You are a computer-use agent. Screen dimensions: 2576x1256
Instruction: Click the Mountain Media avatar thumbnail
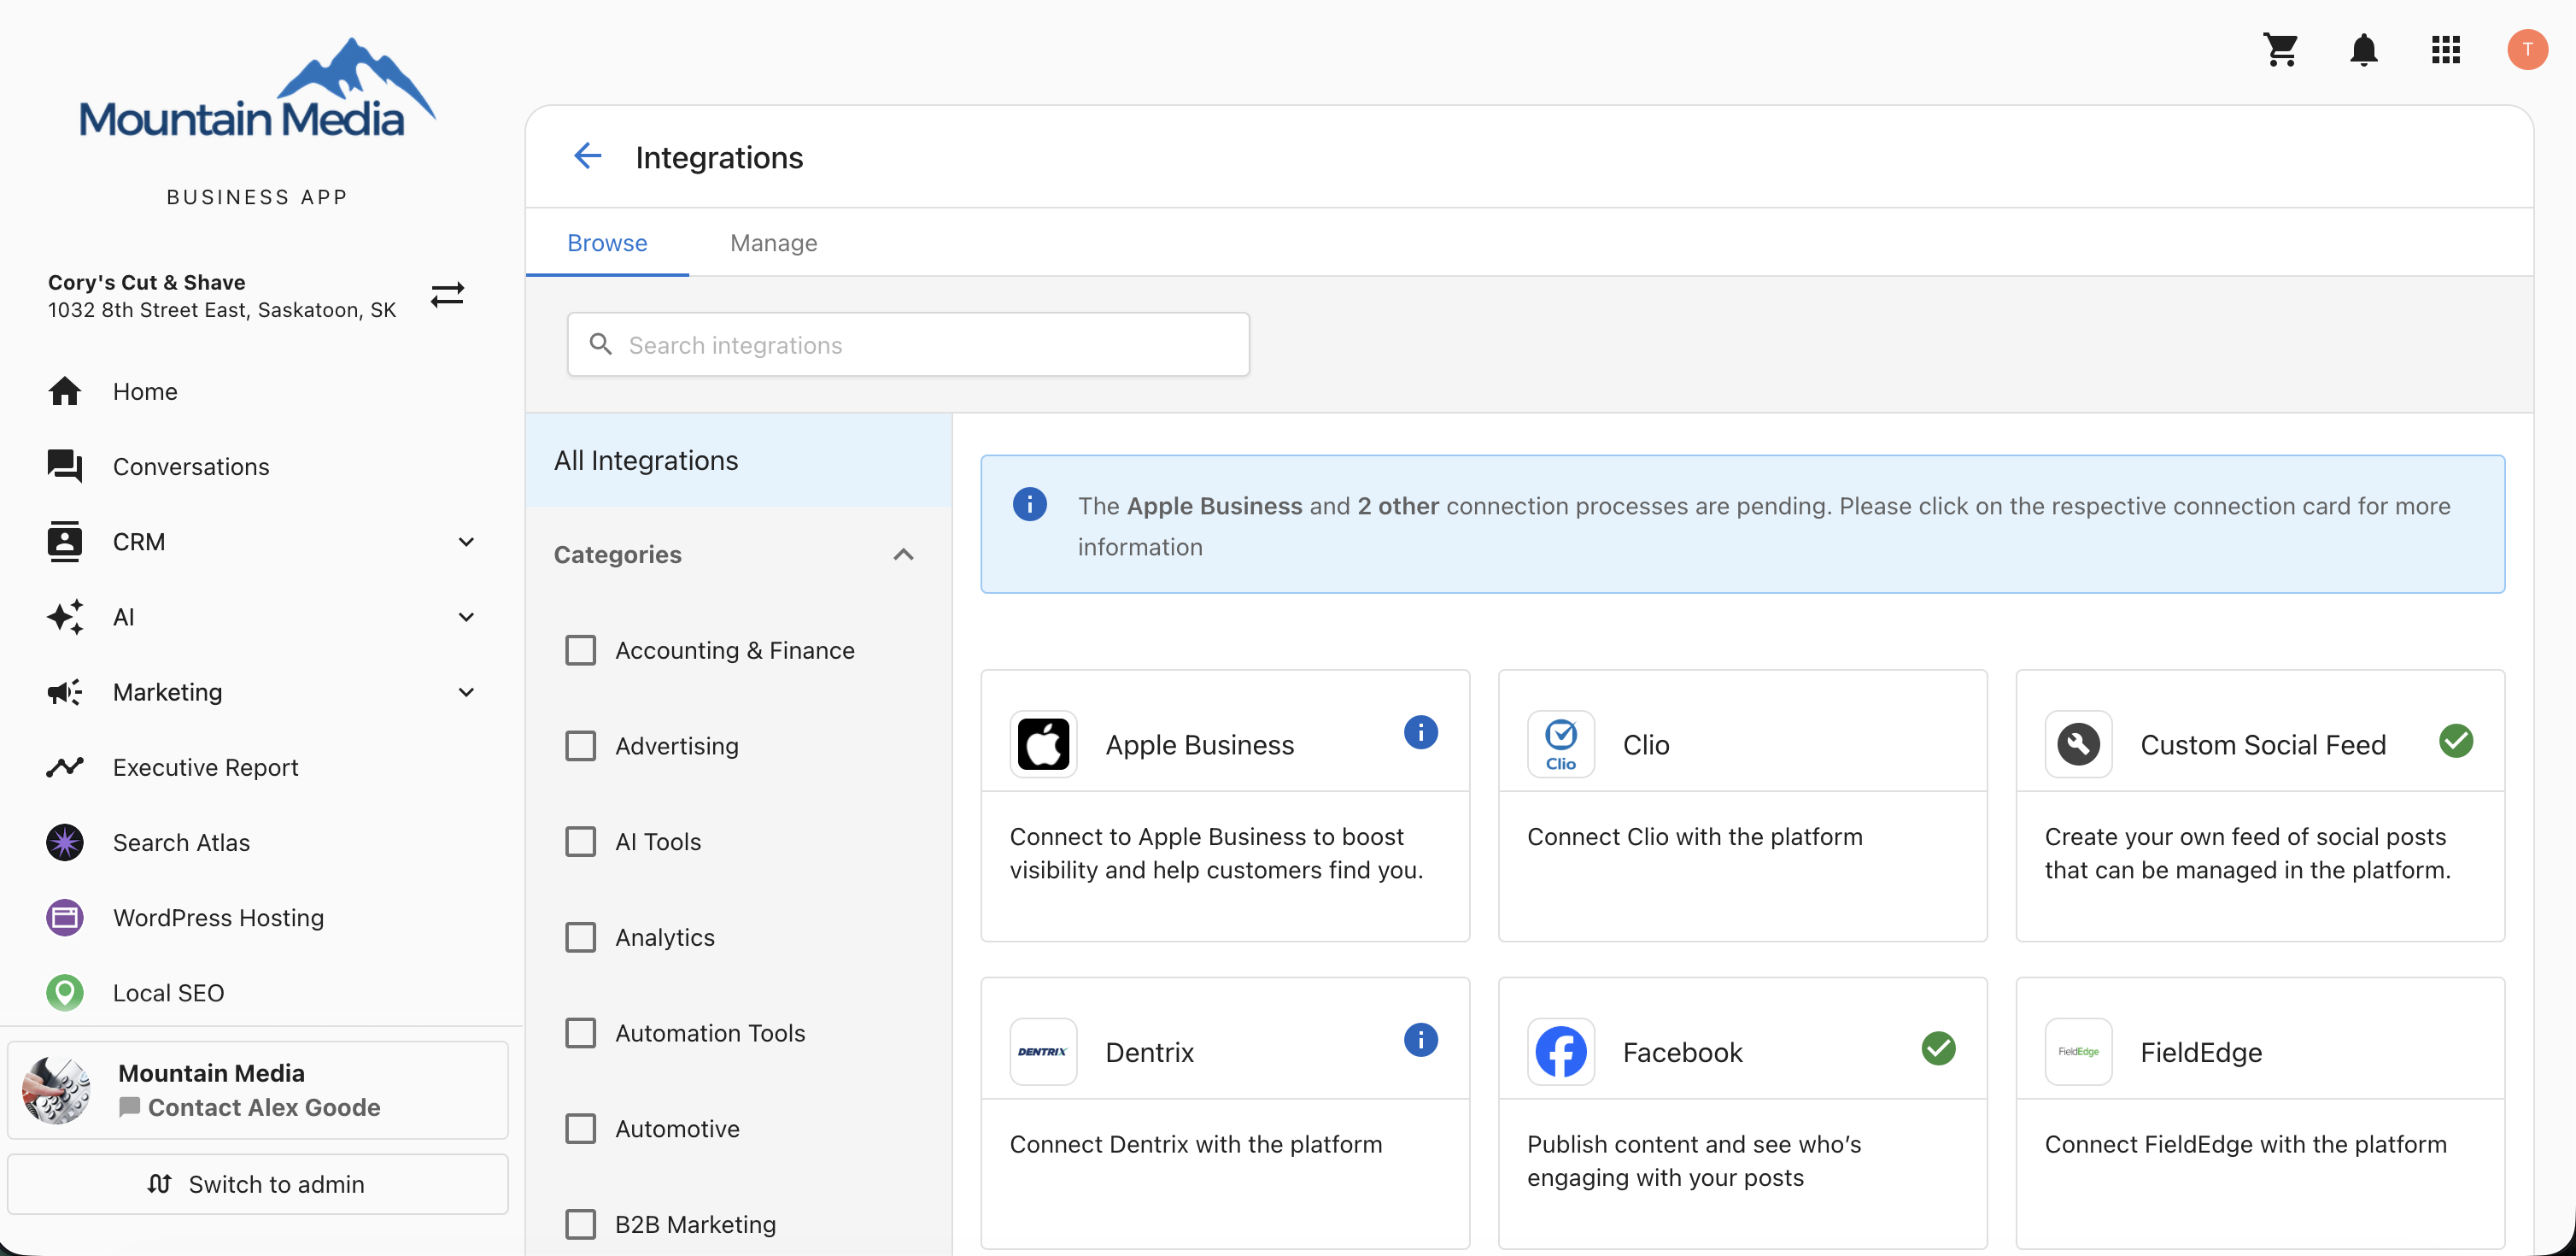57,1089
